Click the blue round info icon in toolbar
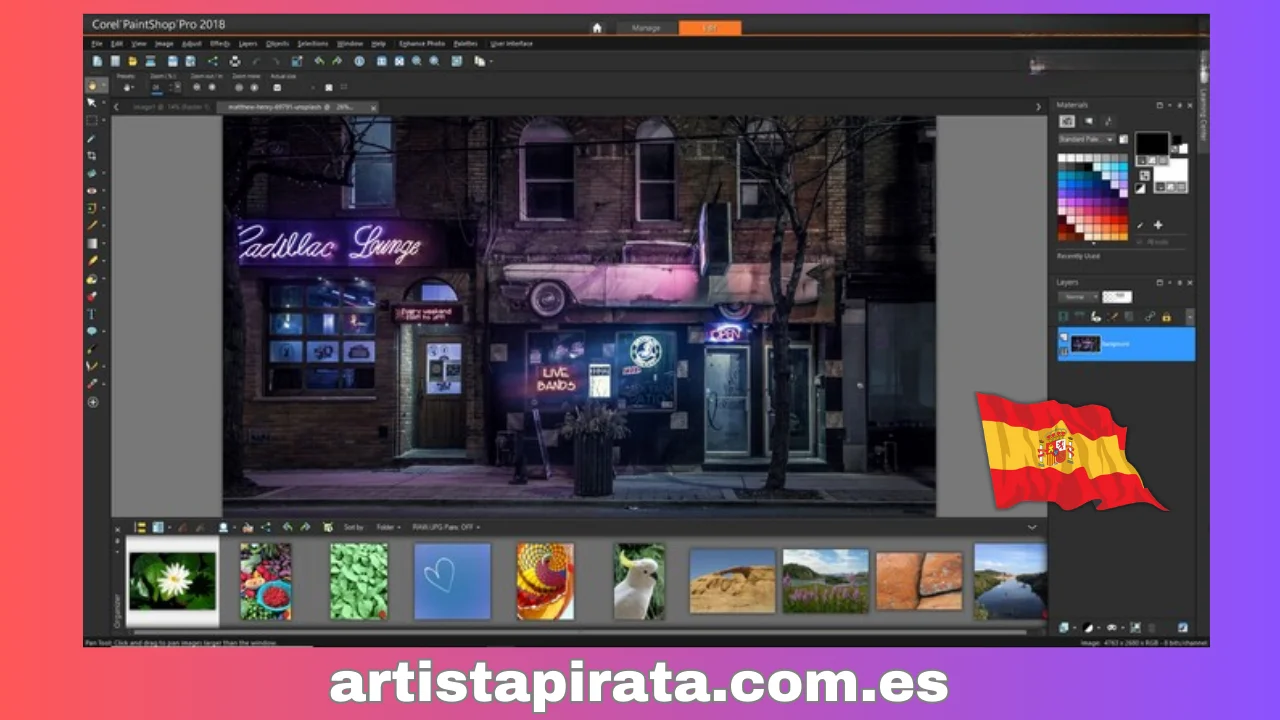 (359, 61)
